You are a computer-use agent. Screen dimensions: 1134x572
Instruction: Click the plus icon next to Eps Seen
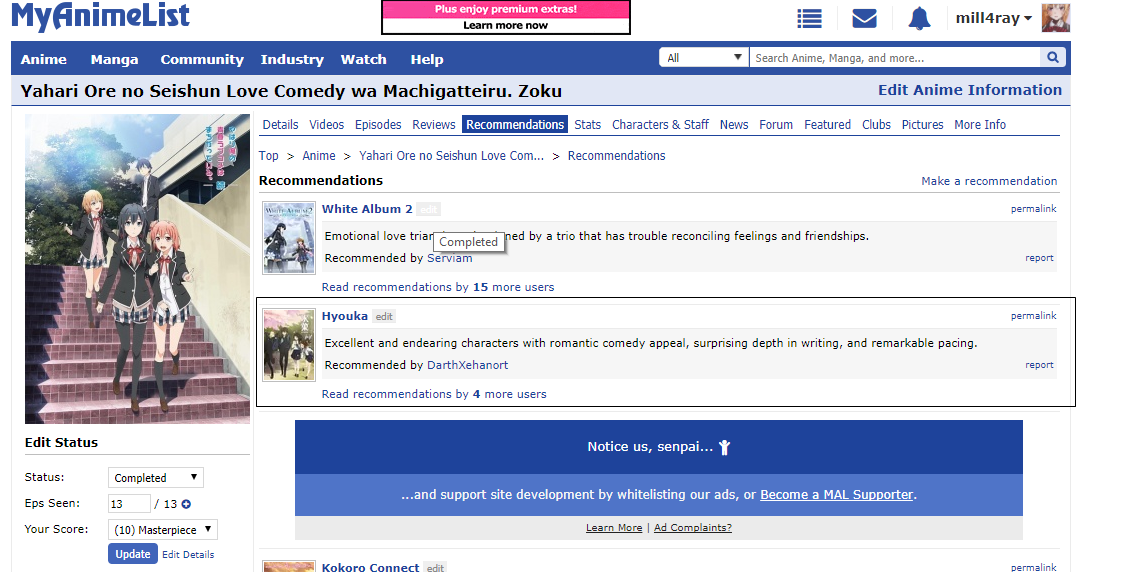click(x=186, y=504)
